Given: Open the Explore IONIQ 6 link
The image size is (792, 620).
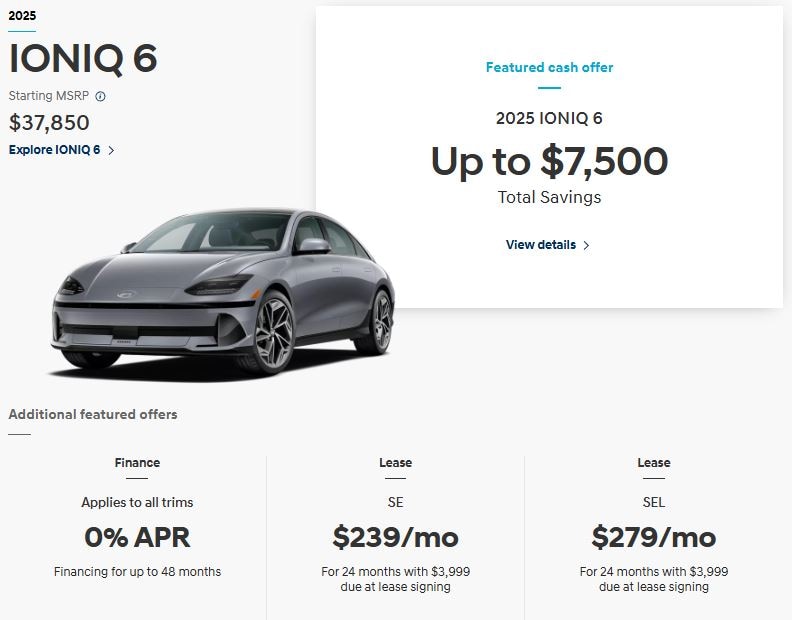Looking at the screenshot, I should 55,150.
